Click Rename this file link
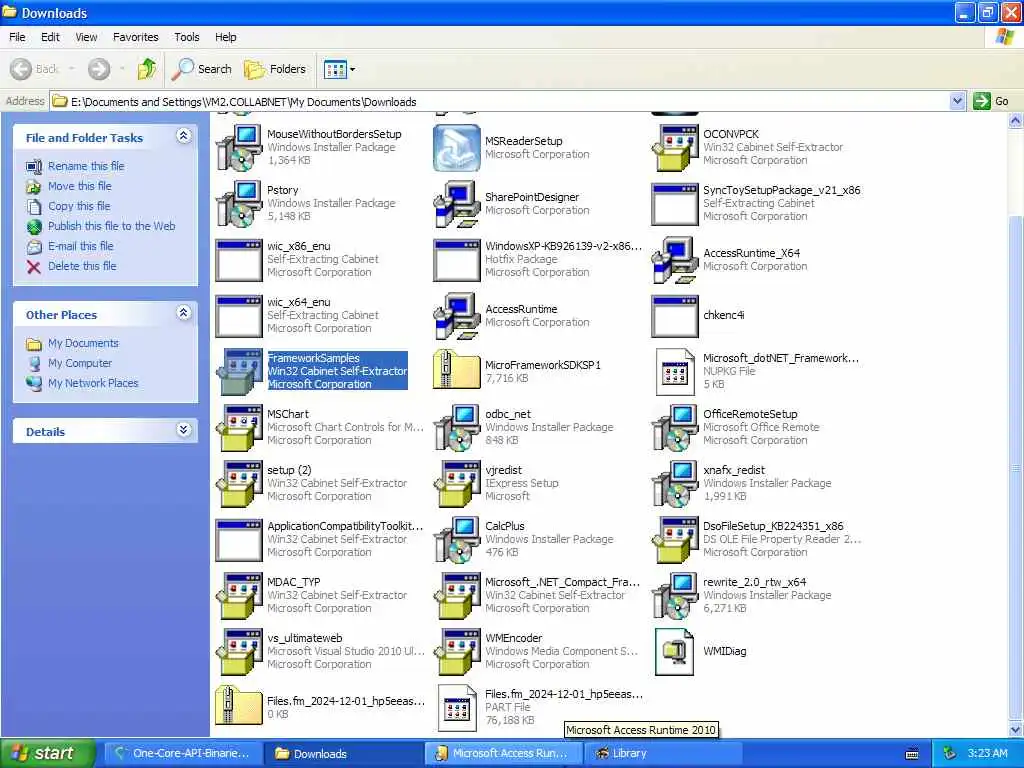1024x768 pixels. tap(86, 166)
